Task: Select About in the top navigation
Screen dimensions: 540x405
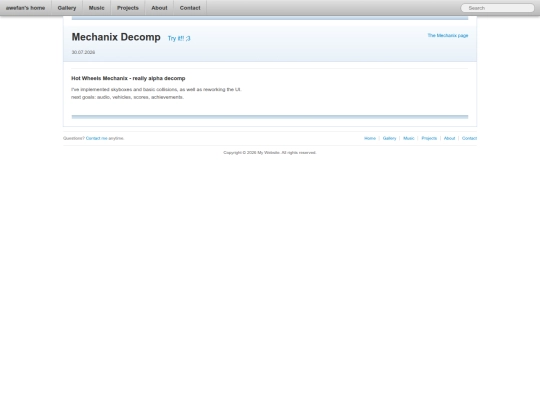Action: point(159,8)
